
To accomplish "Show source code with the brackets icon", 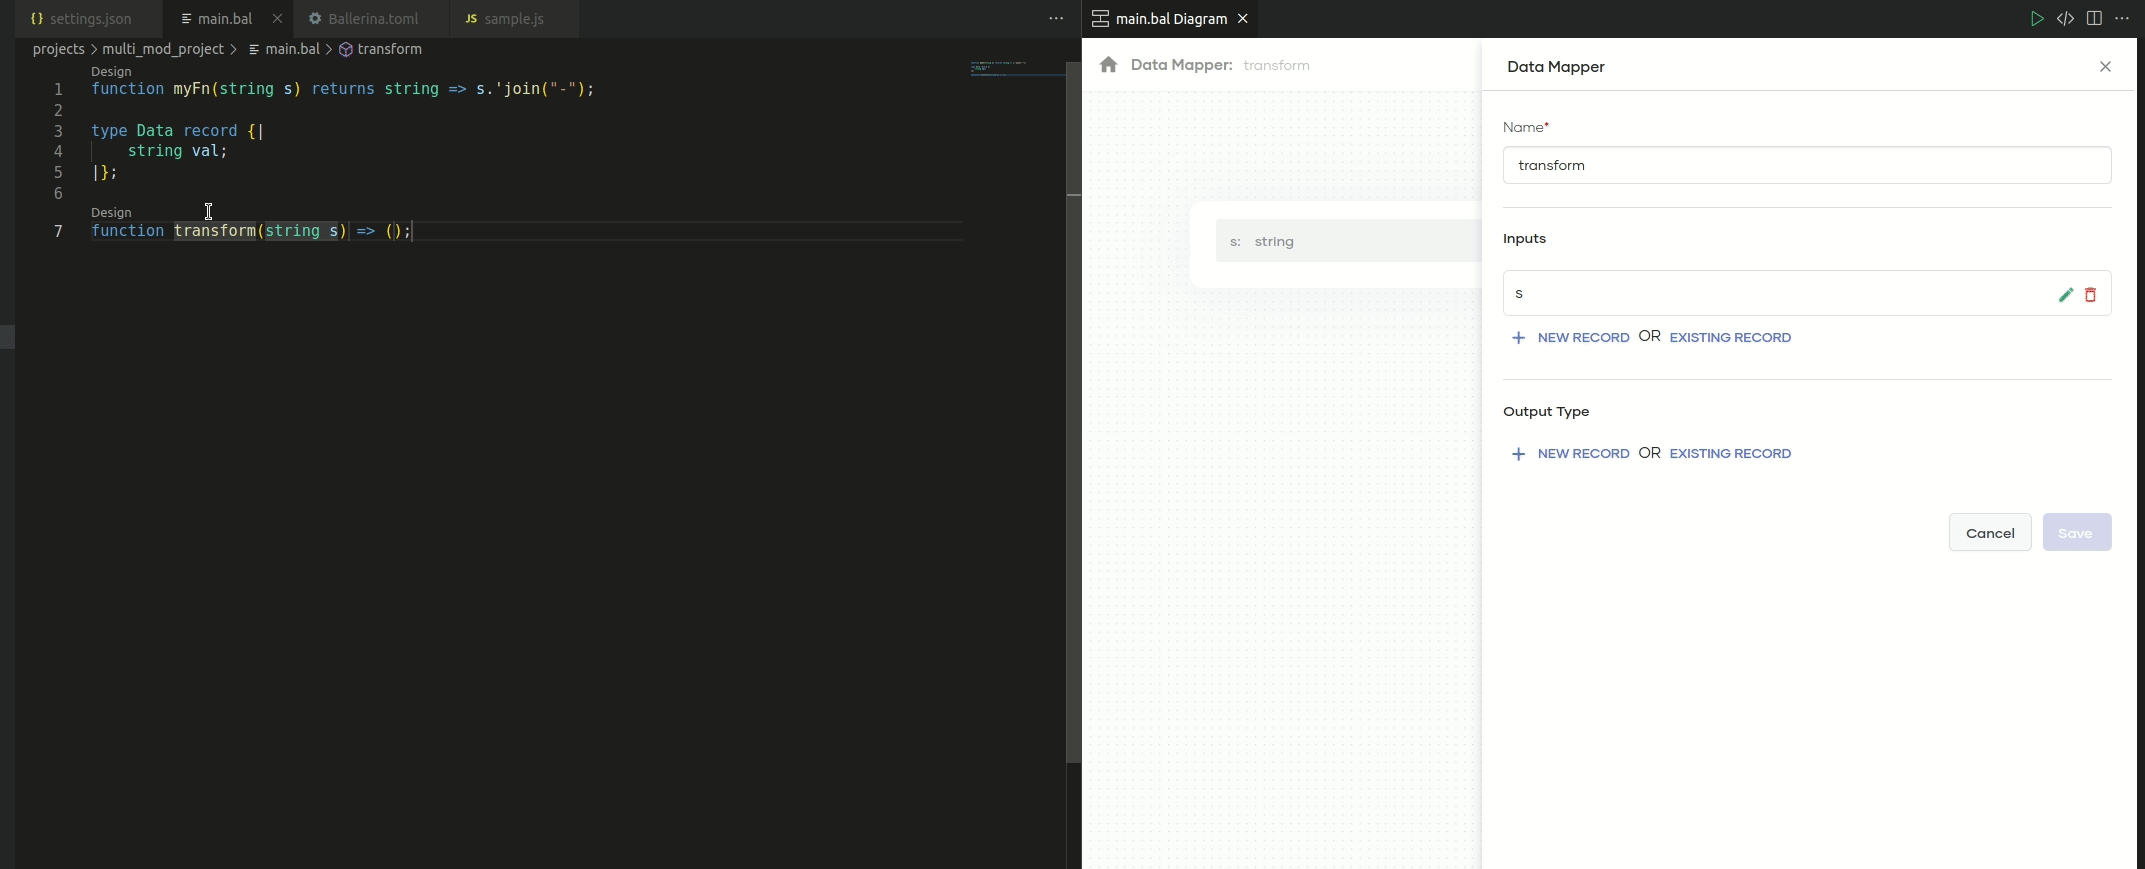I will coord(2065,19).
